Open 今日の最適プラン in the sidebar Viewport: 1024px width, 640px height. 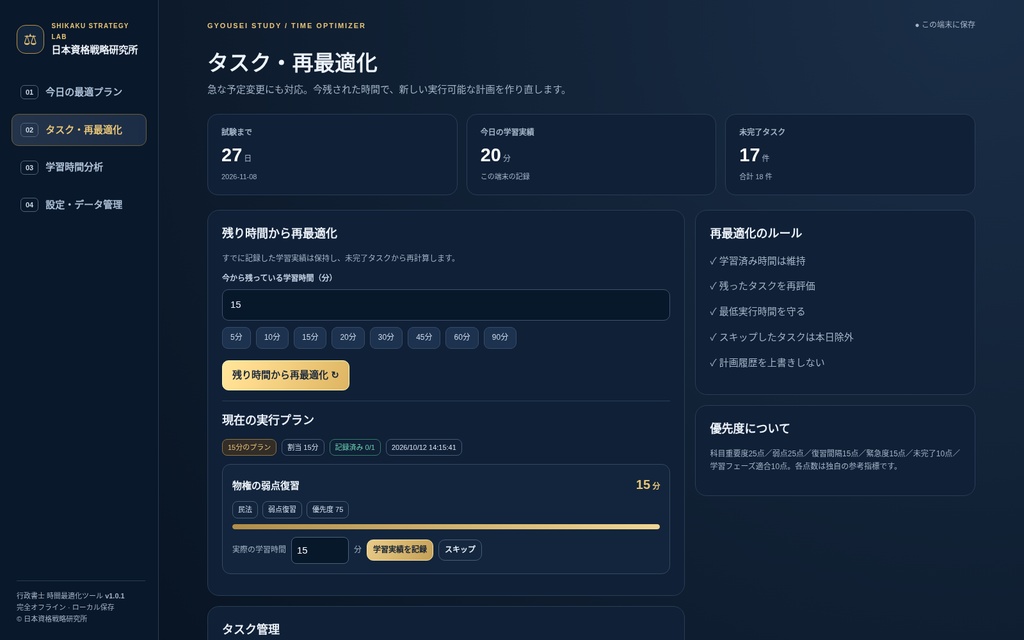point(79,92)
